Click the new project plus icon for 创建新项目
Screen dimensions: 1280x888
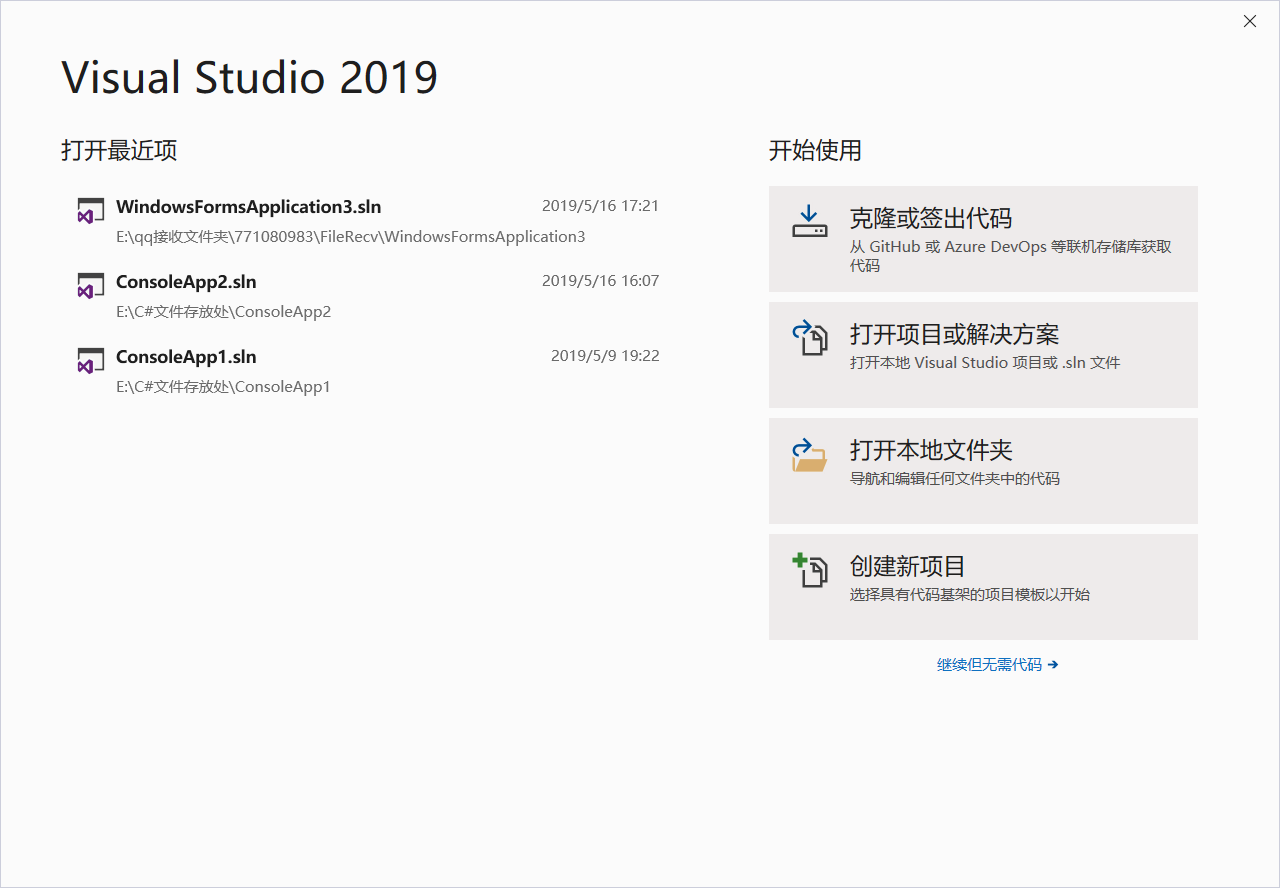tap(810, 570)
